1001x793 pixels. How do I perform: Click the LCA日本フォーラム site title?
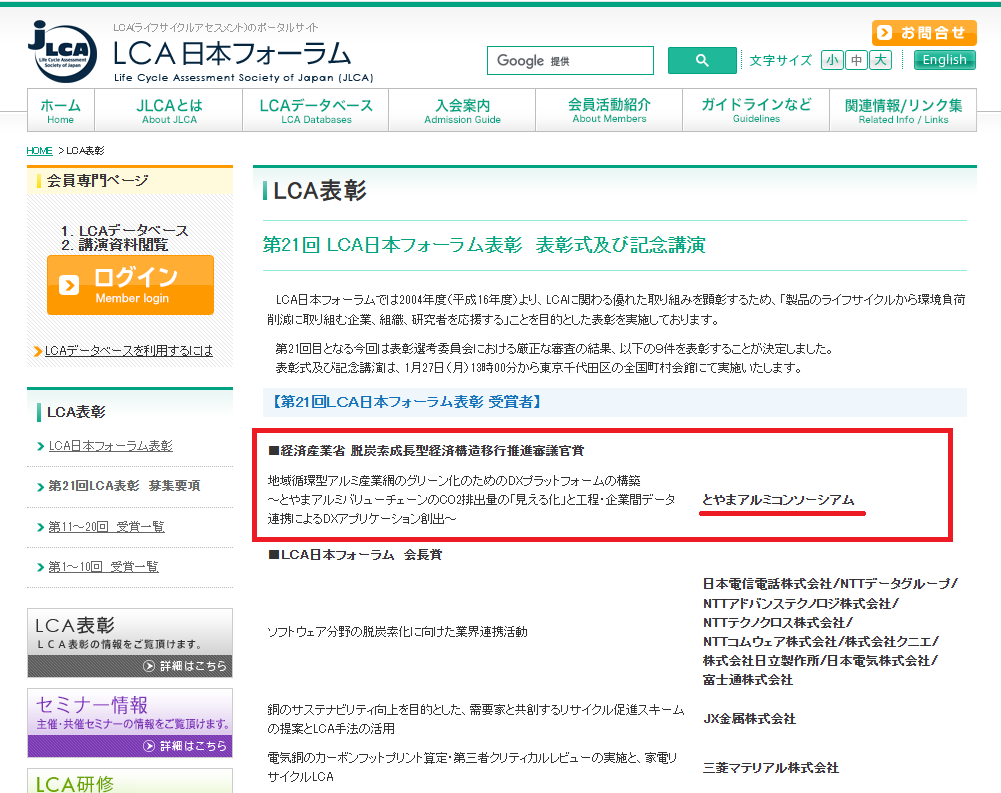[232, 54]
